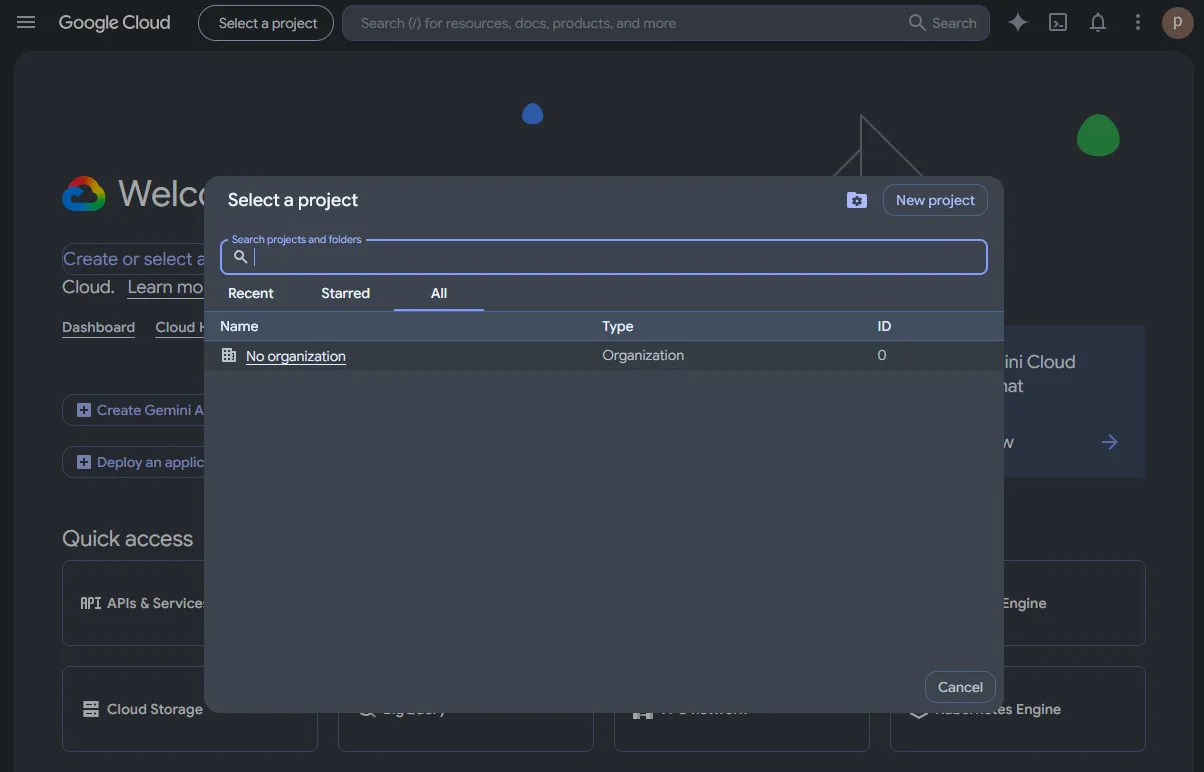Click the Organization type cell
This screenshot has height=772, width=1204.
point(643,355)
